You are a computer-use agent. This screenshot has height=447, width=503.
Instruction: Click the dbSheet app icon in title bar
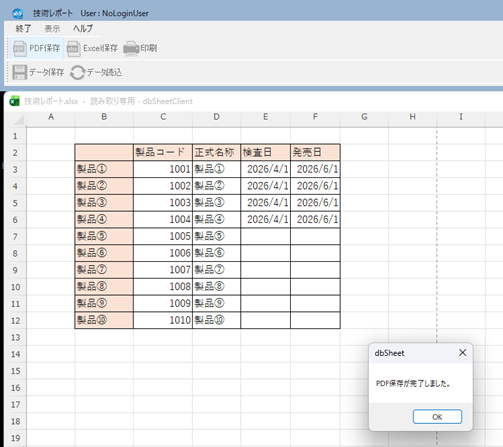coord(17,13)
